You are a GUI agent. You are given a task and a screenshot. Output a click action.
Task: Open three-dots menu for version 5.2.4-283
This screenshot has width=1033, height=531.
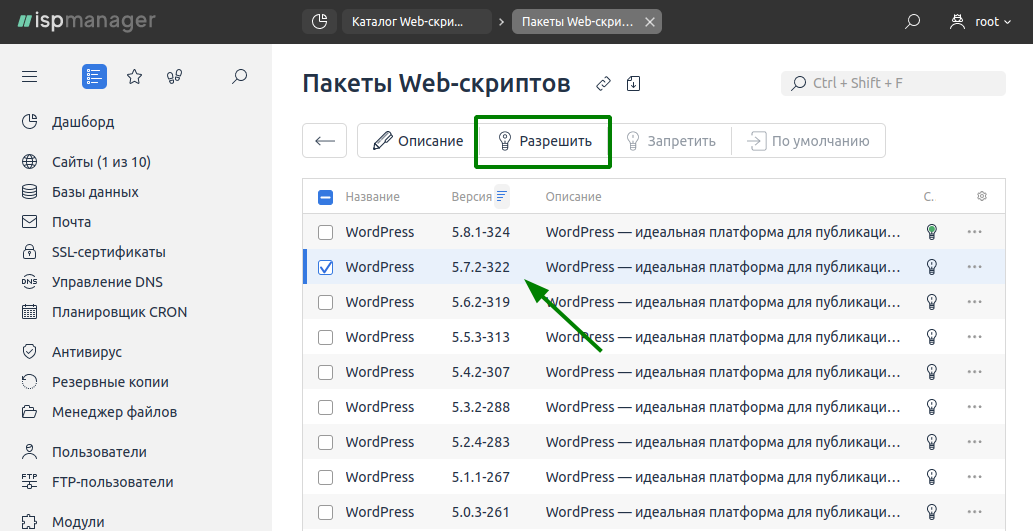click(x=974, y=442)
